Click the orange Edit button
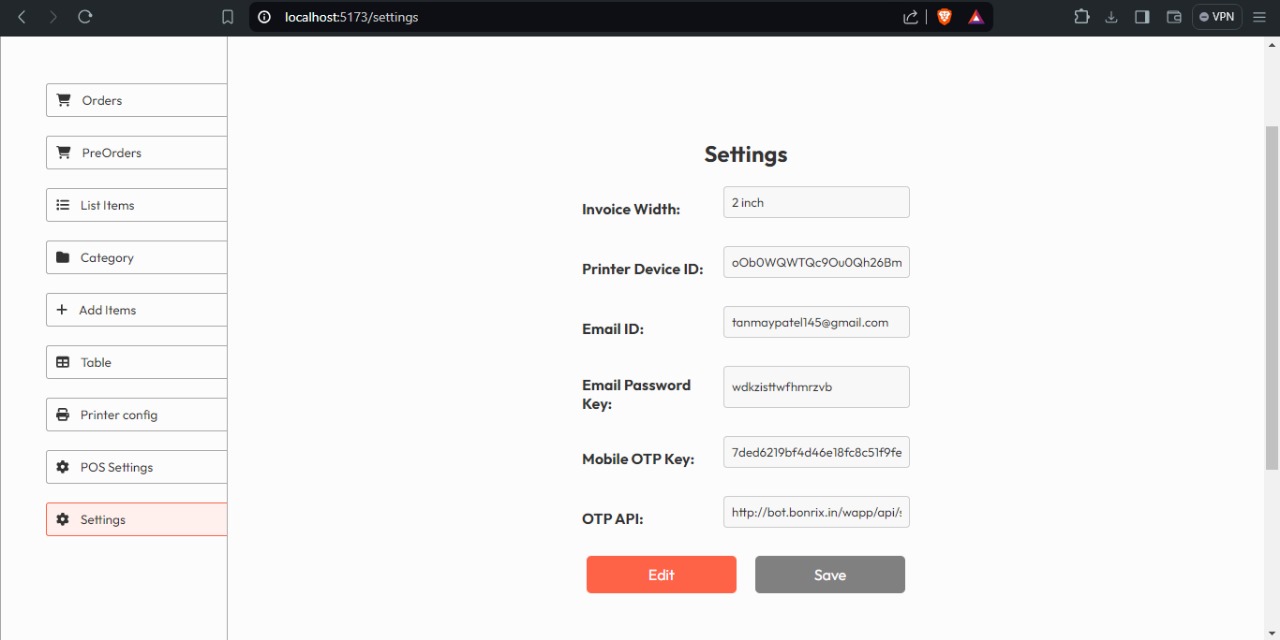Screen dimensions: 1280x640 point(661,575)
